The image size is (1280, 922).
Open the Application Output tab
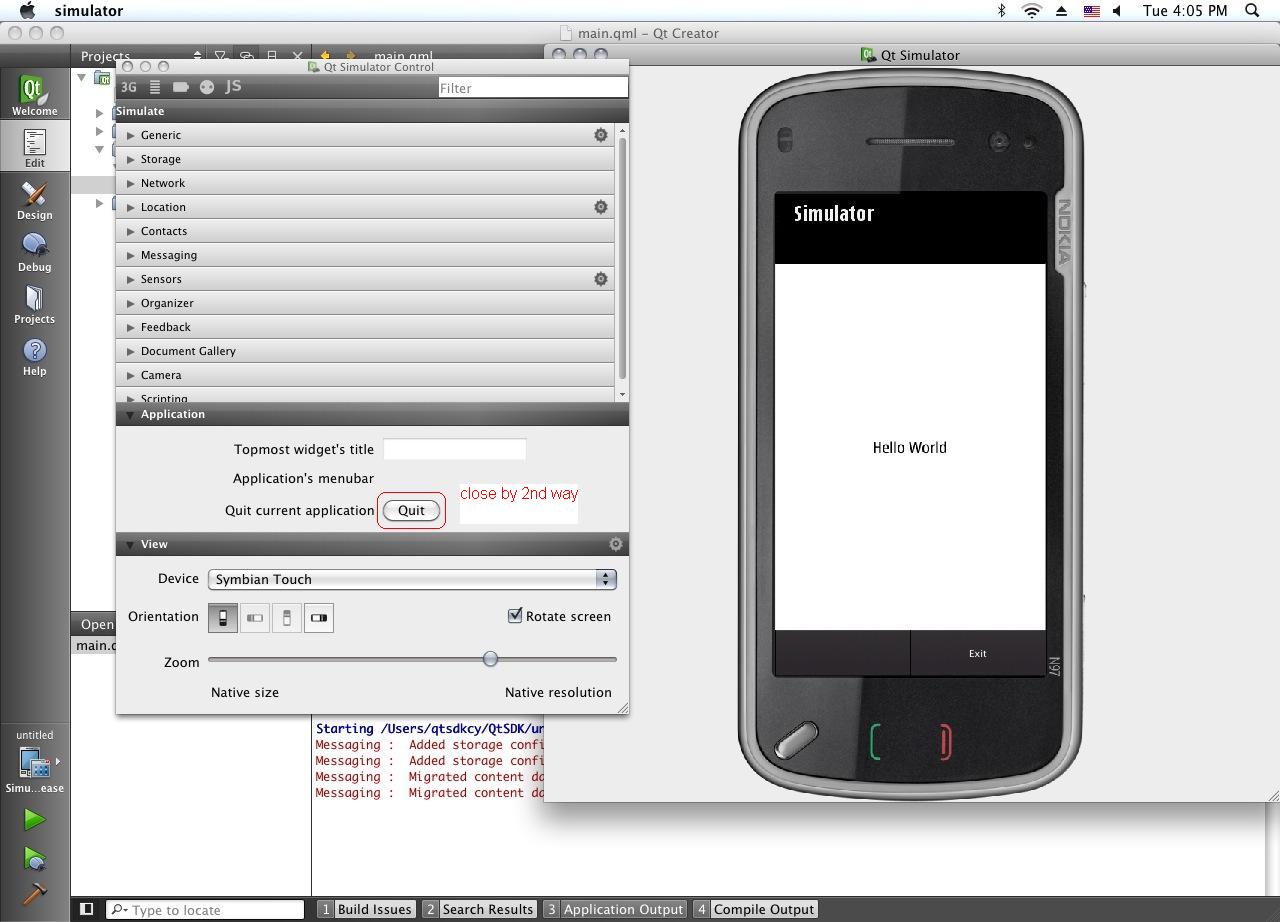pyautogui.click(x=614, y=909)
